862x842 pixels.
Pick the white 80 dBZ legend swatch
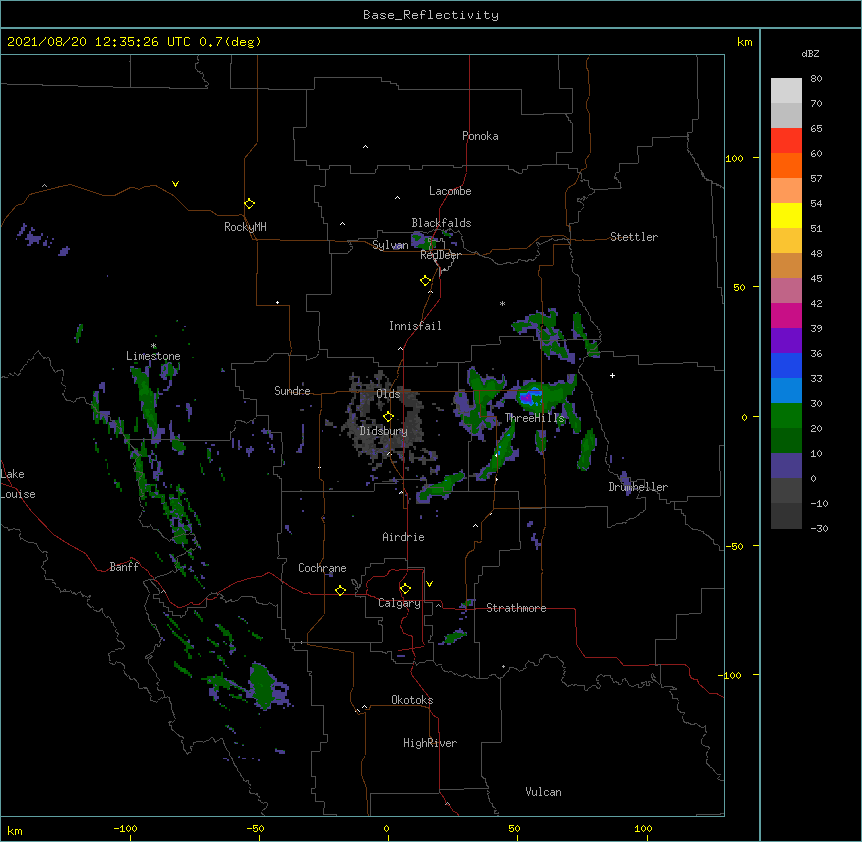[x=786, y=91]
